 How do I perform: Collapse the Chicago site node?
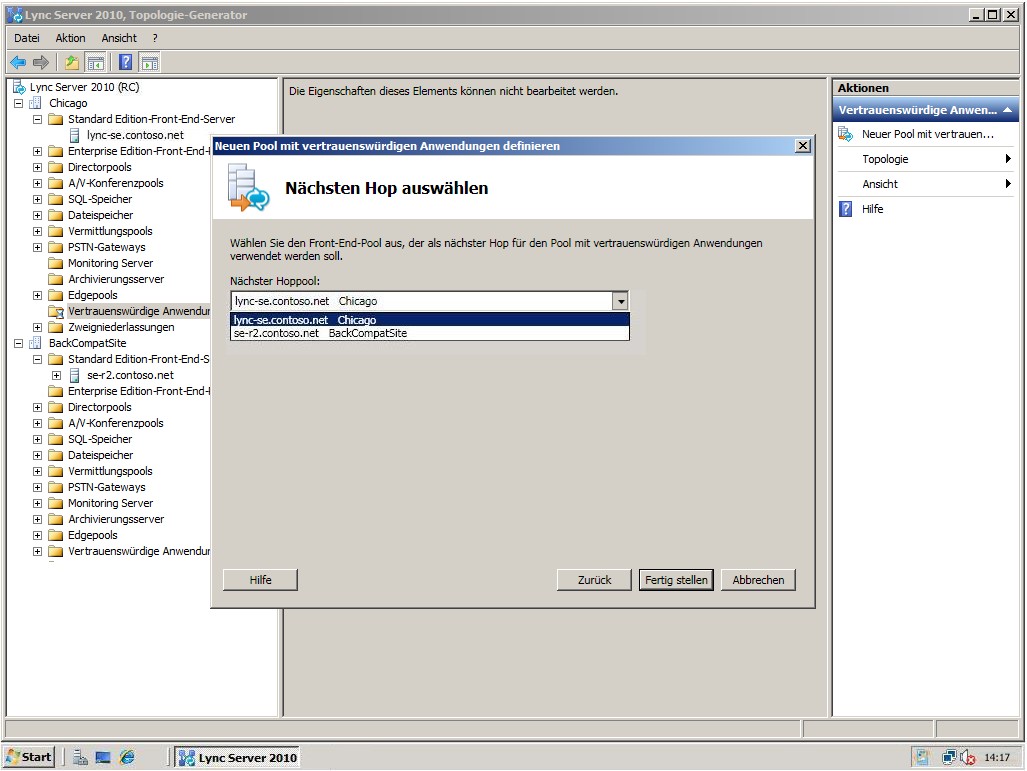[x=18, y=103]
